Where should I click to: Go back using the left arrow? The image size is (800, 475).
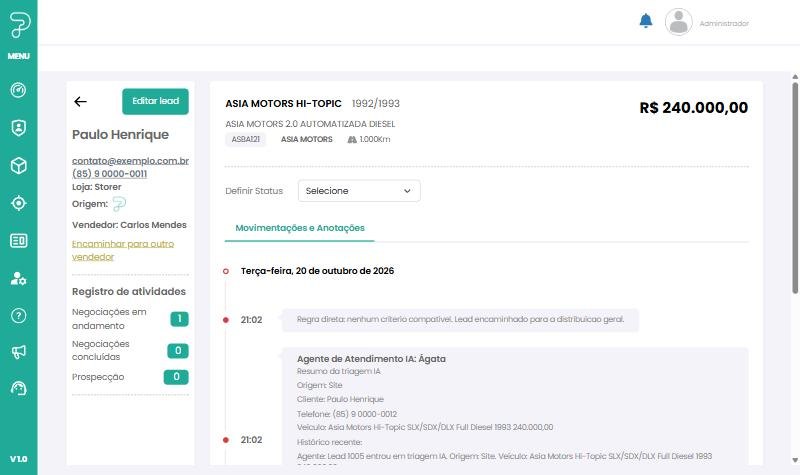coord(80,102)
